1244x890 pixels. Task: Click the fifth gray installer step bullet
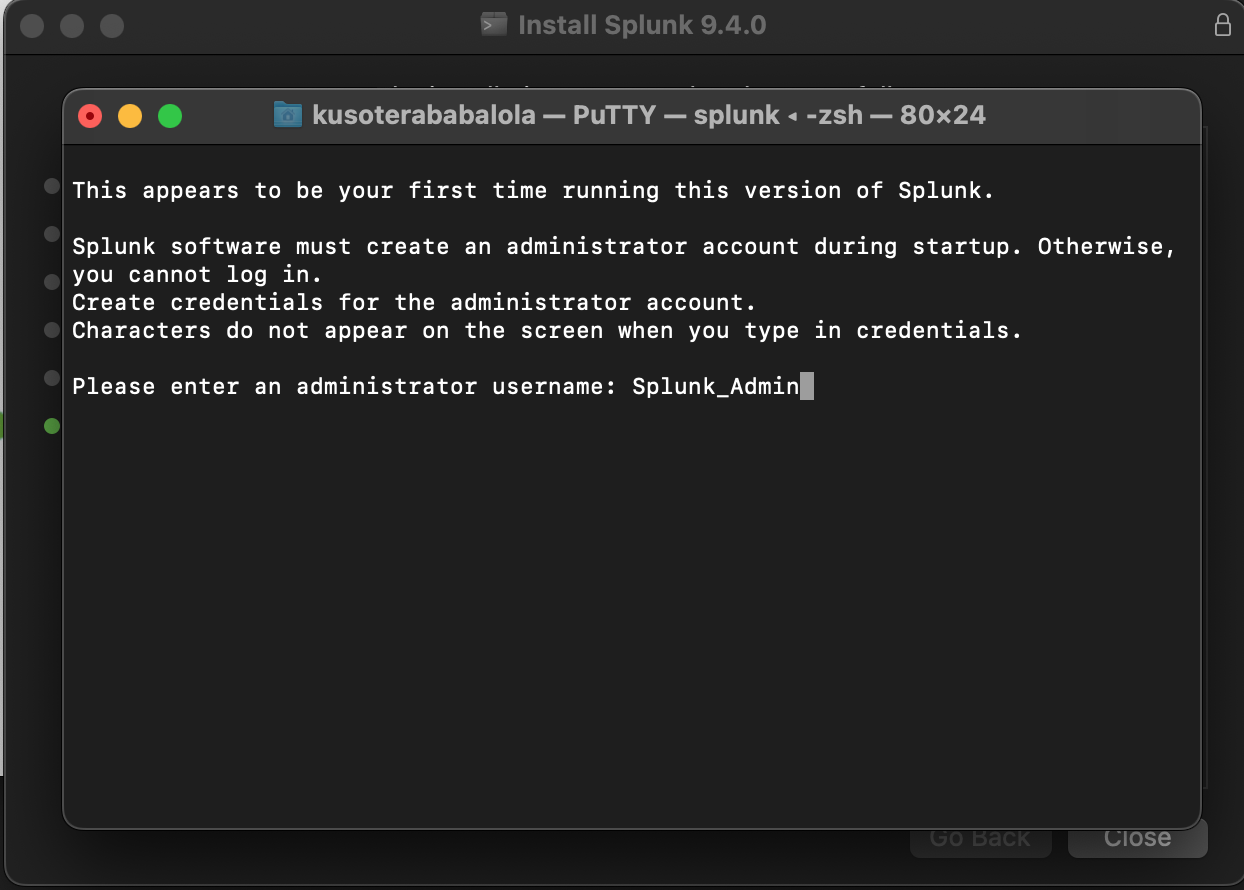(52, 378)
